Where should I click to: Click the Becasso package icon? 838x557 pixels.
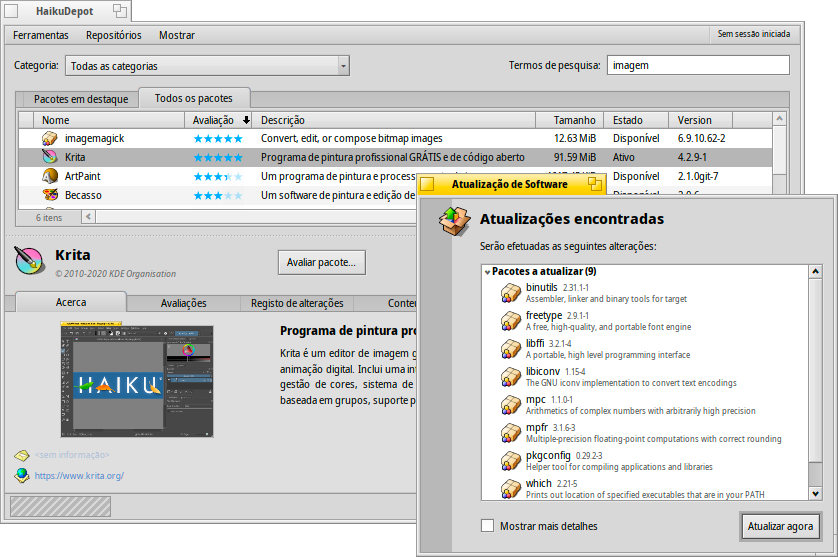point(50,195)
